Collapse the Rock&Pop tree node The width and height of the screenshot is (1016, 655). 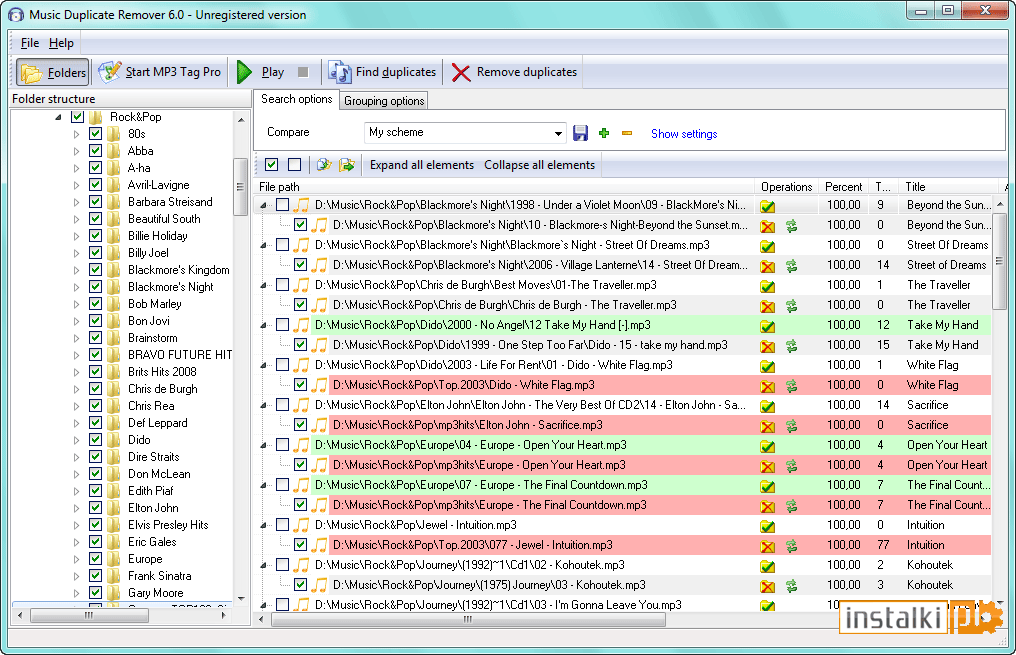(58, 117)
